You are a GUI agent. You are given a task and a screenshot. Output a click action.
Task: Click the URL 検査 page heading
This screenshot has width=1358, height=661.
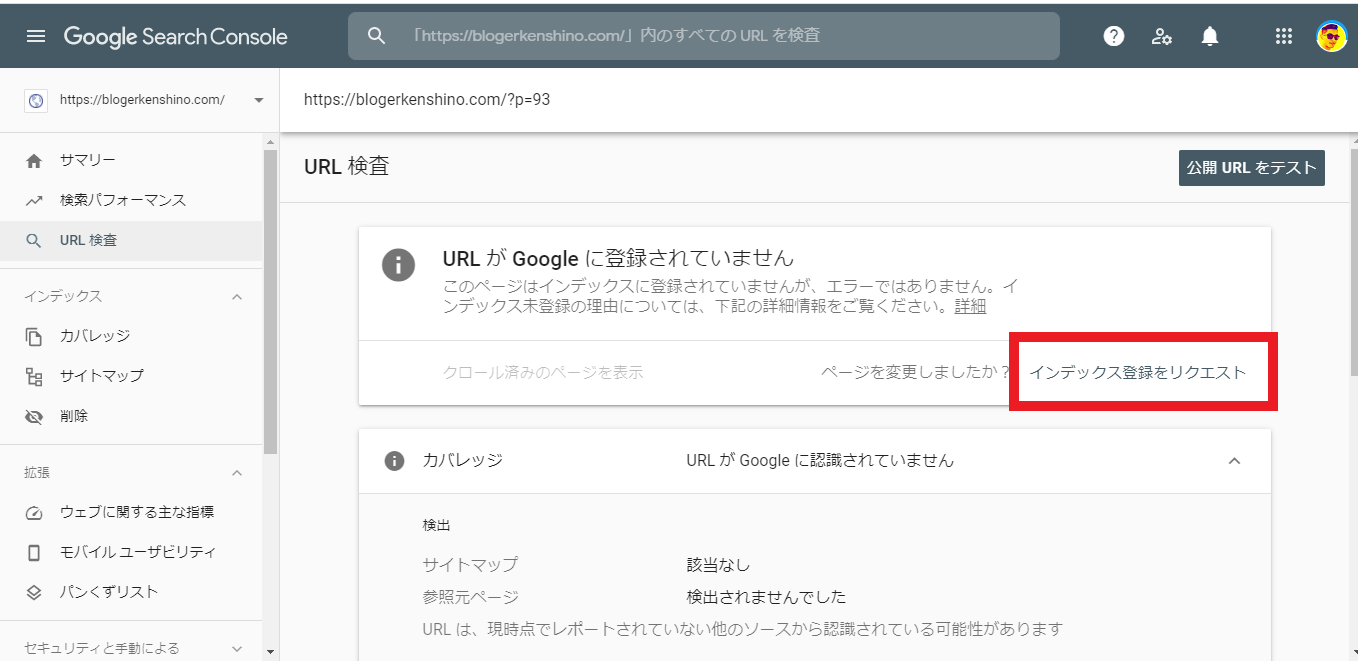[x=346, y=167]
